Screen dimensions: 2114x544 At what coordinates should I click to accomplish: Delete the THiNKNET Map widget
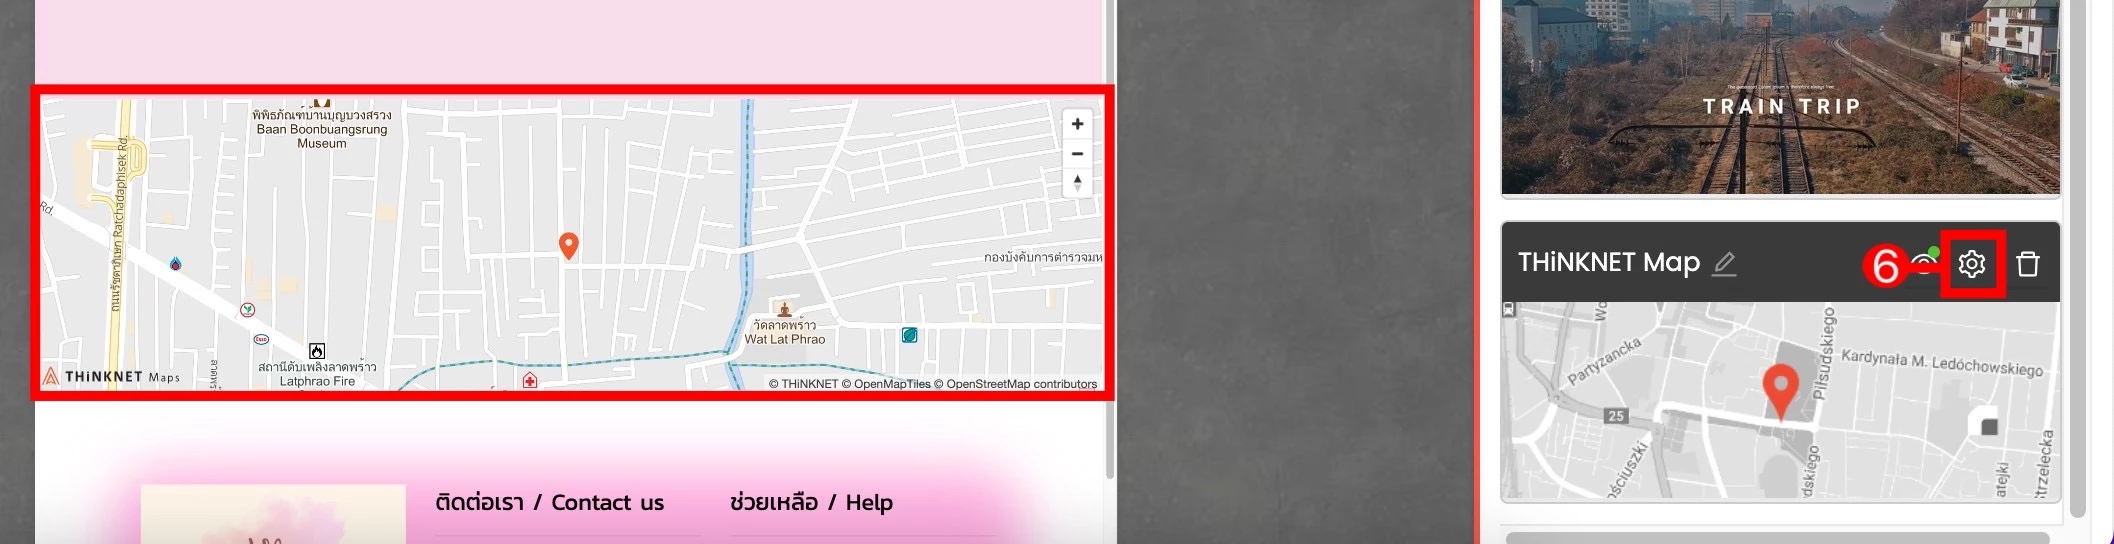pos(2028,264)
